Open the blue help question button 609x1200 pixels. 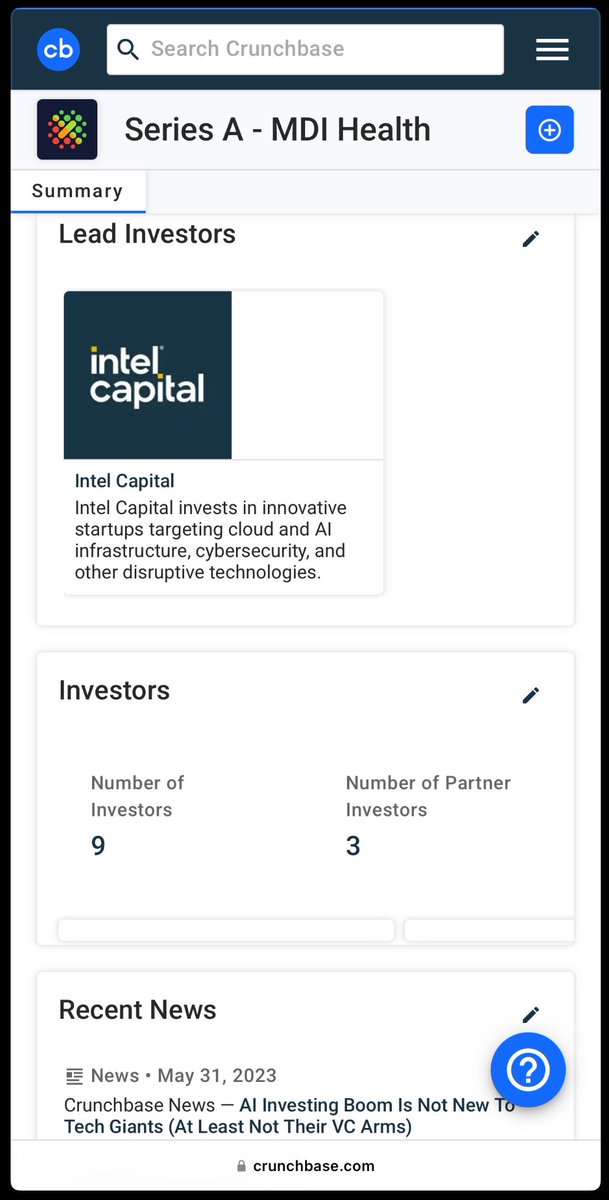528,1070
